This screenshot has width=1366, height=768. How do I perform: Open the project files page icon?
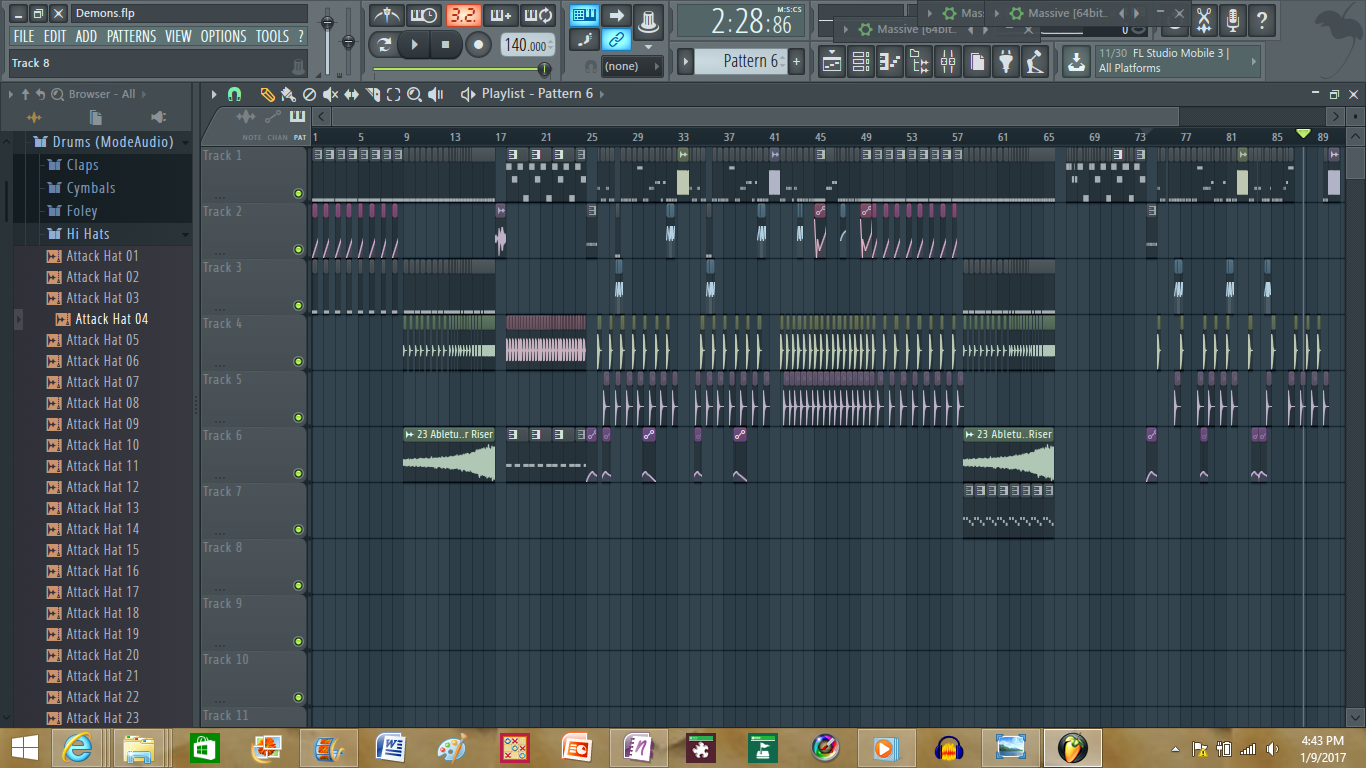977,62
